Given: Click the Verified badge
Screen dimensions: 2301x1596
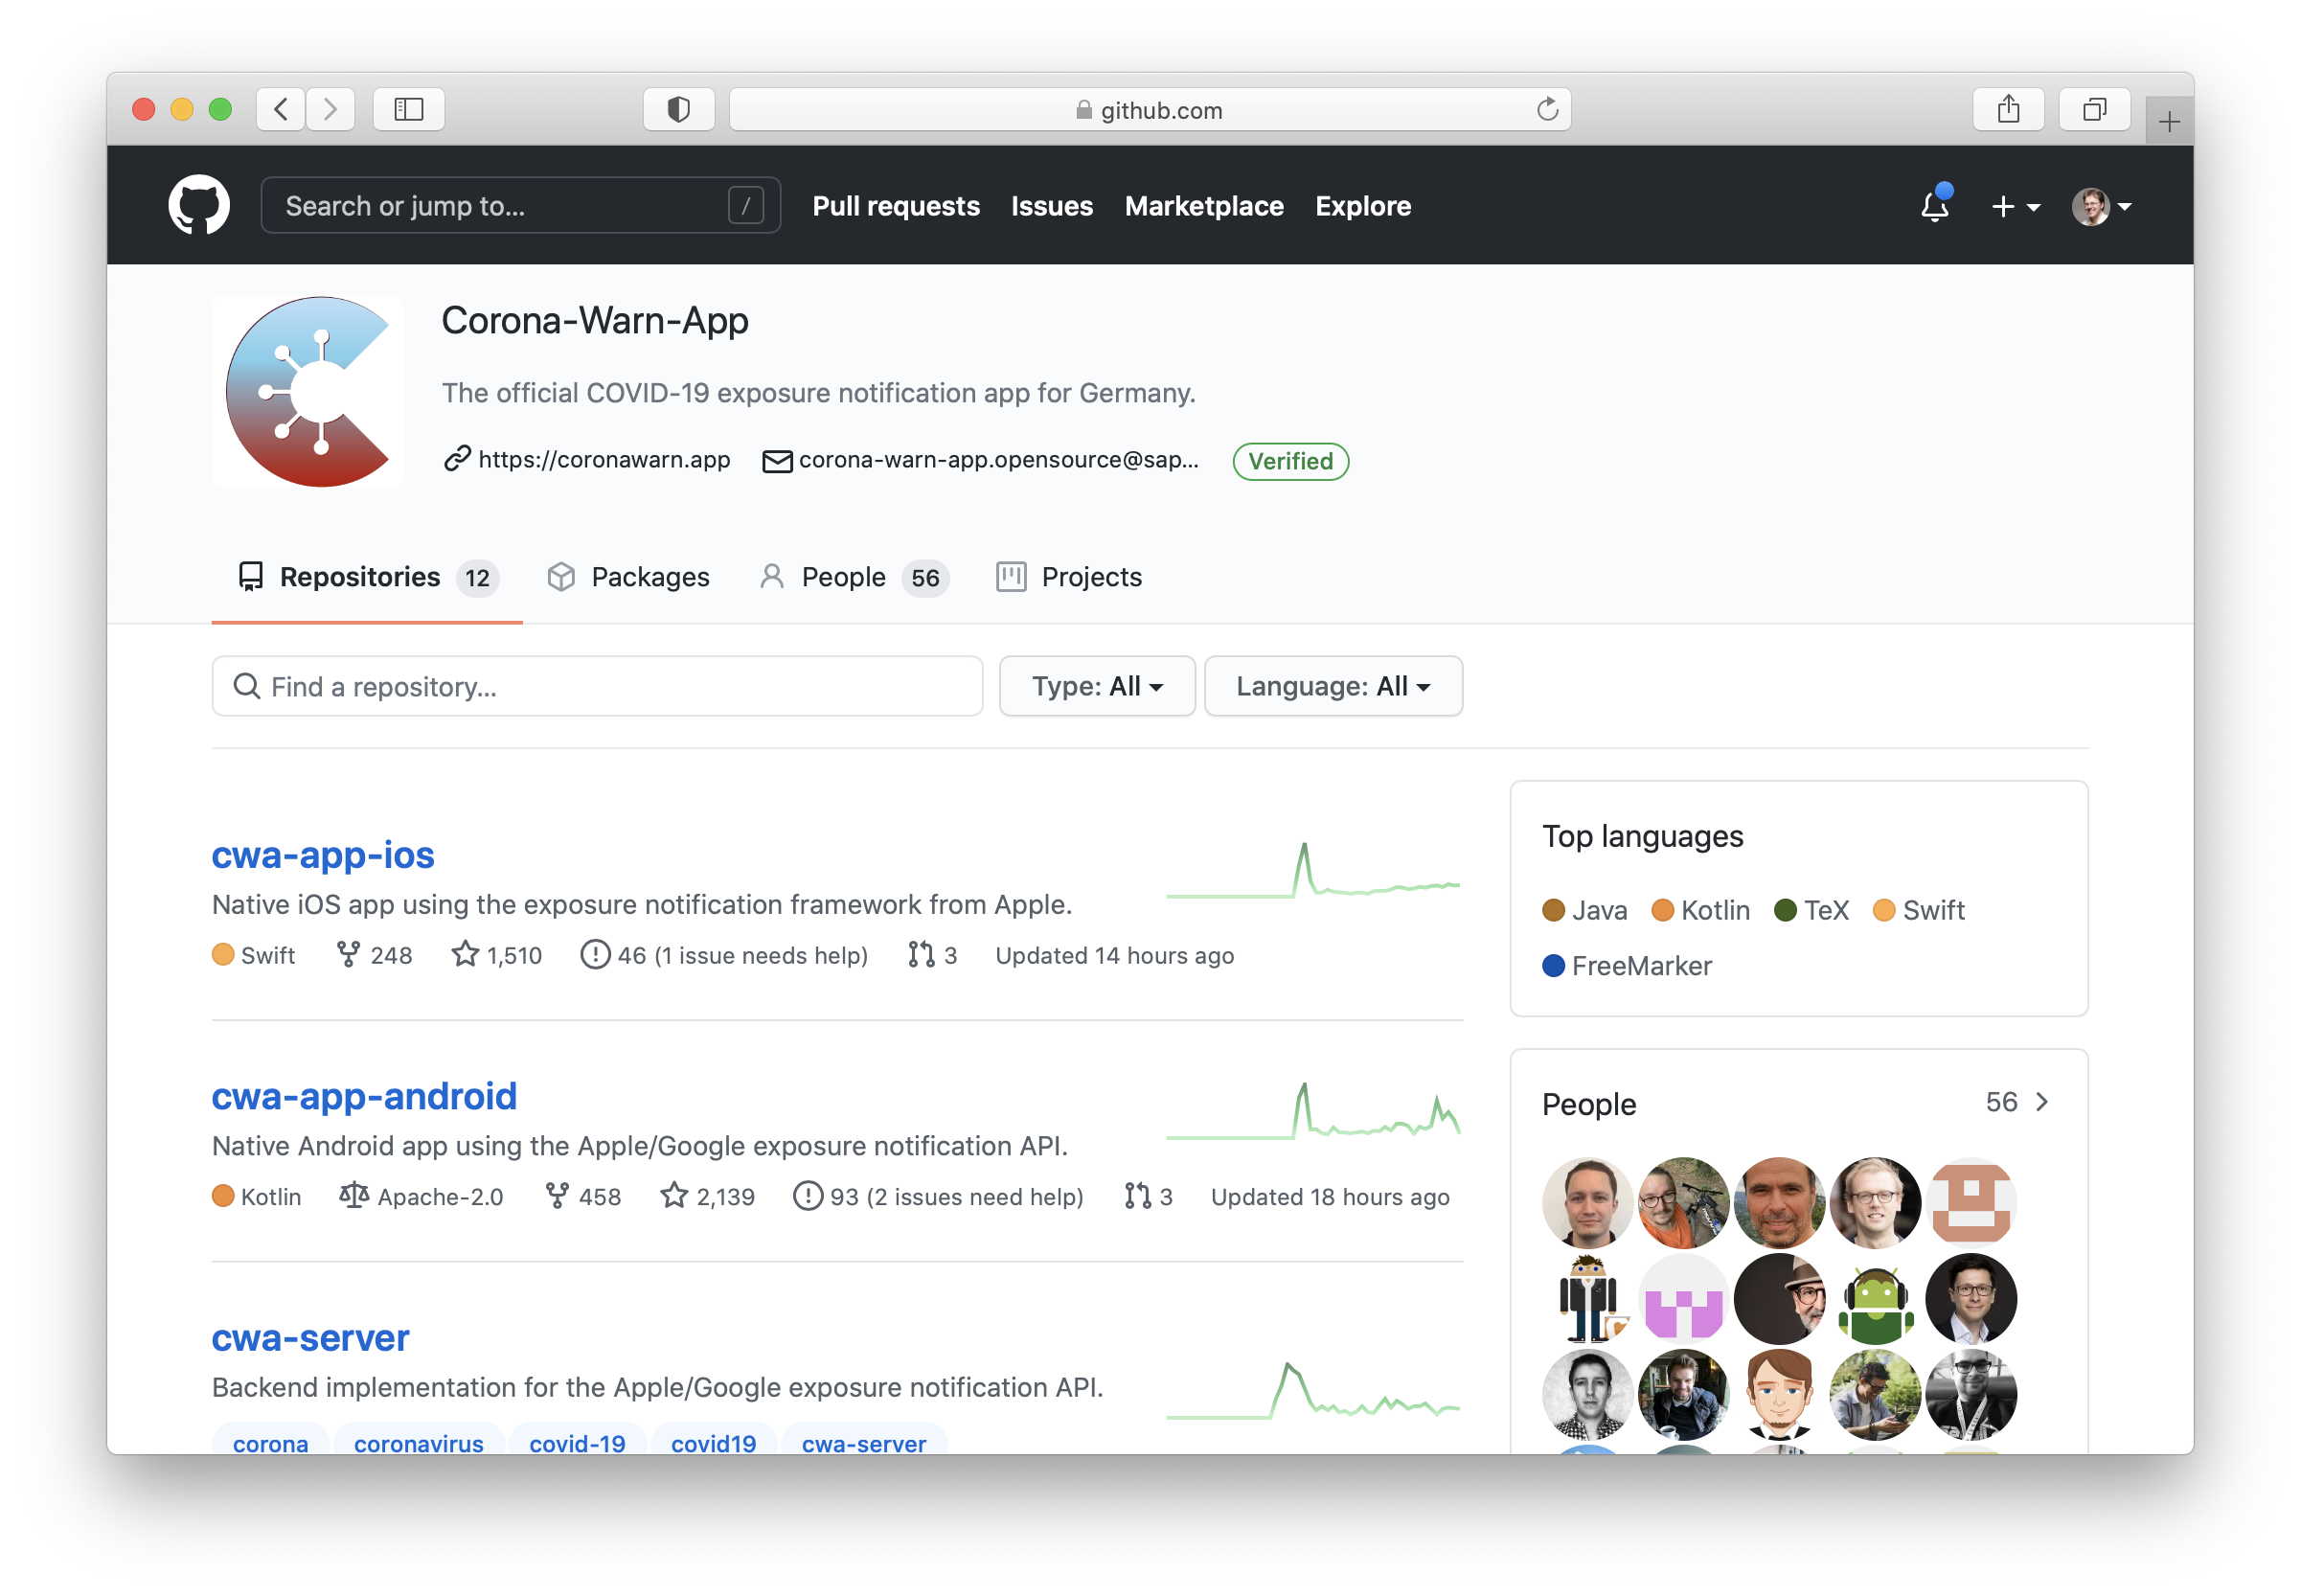Looking at the screenshot, I should [1290, 461].
